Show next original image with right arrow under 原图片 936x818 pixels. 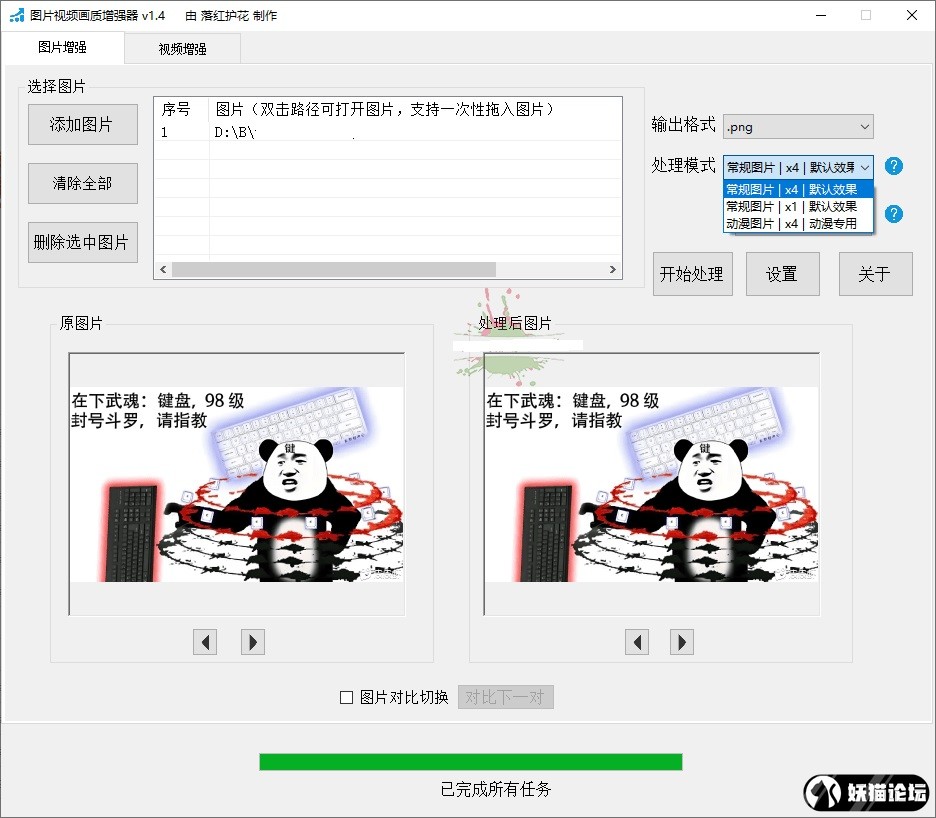pos(253,642)
